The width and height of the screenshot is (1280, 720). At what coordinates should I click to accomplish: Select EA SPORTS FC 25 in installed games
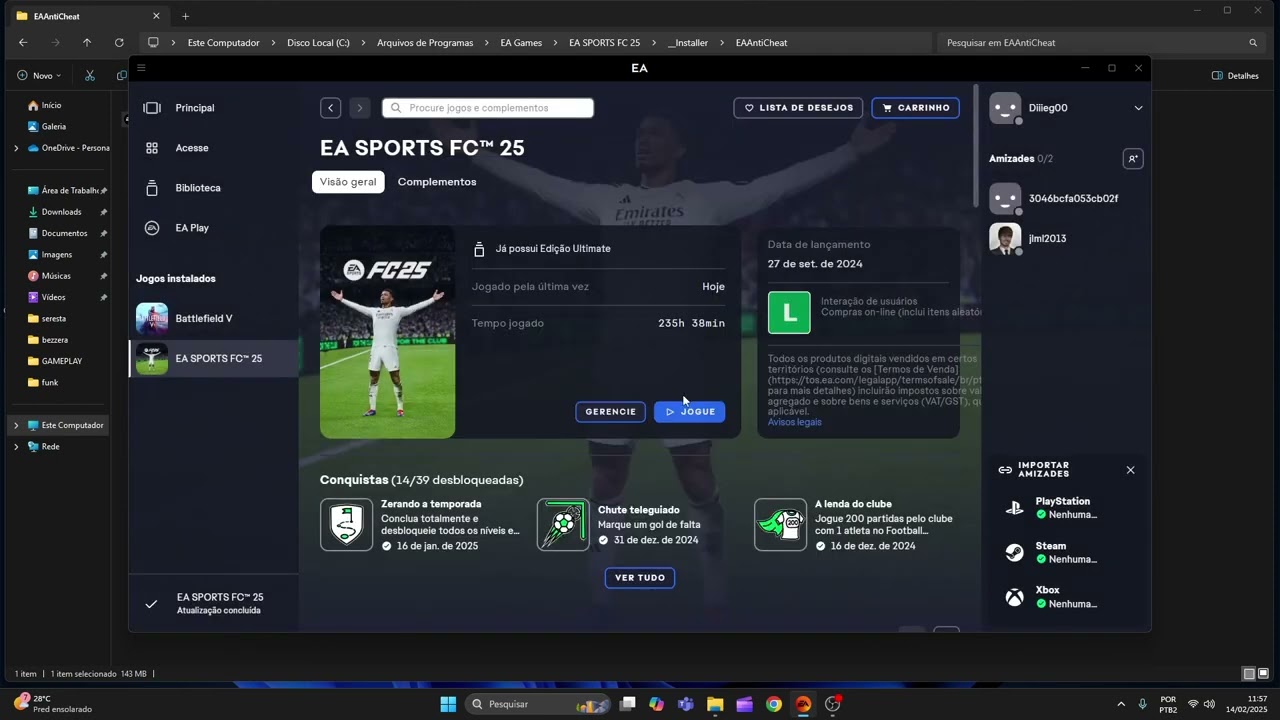[x=213, y=358]
